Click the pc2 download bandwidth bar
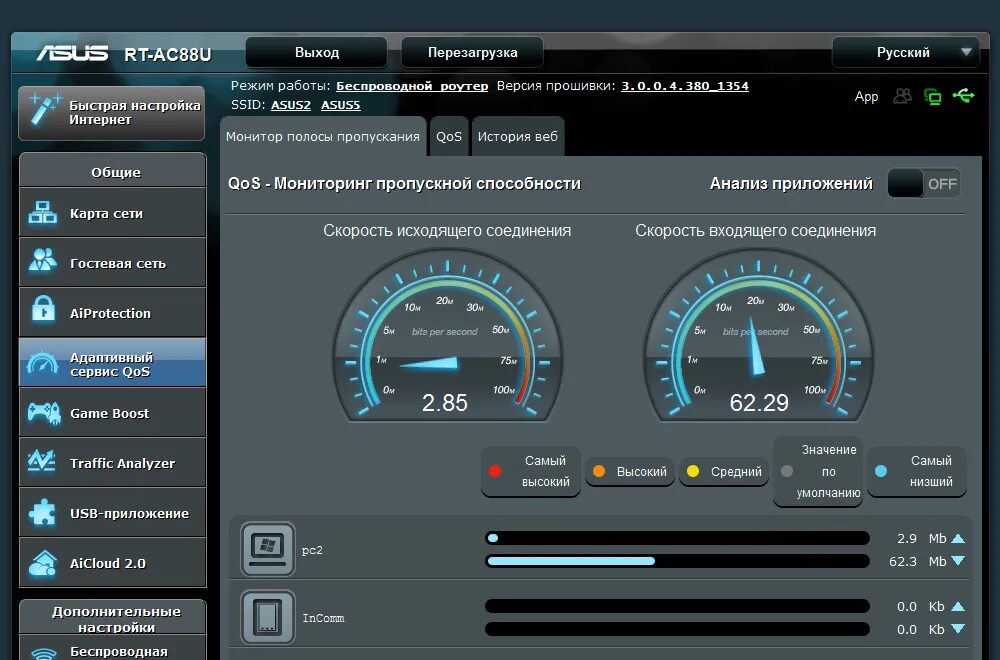1000x660 pixels. 677,561
